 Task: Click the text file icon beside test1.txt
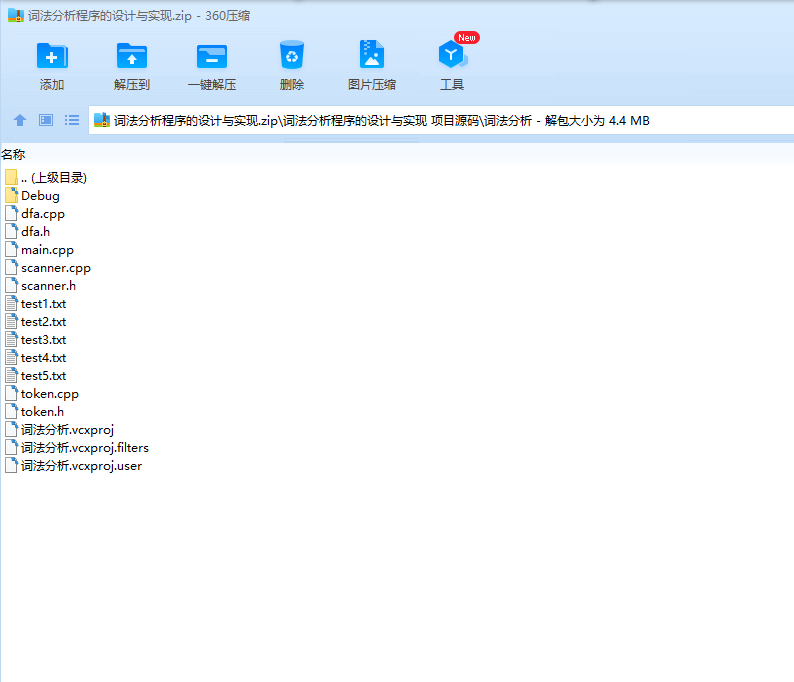point(11,304)
